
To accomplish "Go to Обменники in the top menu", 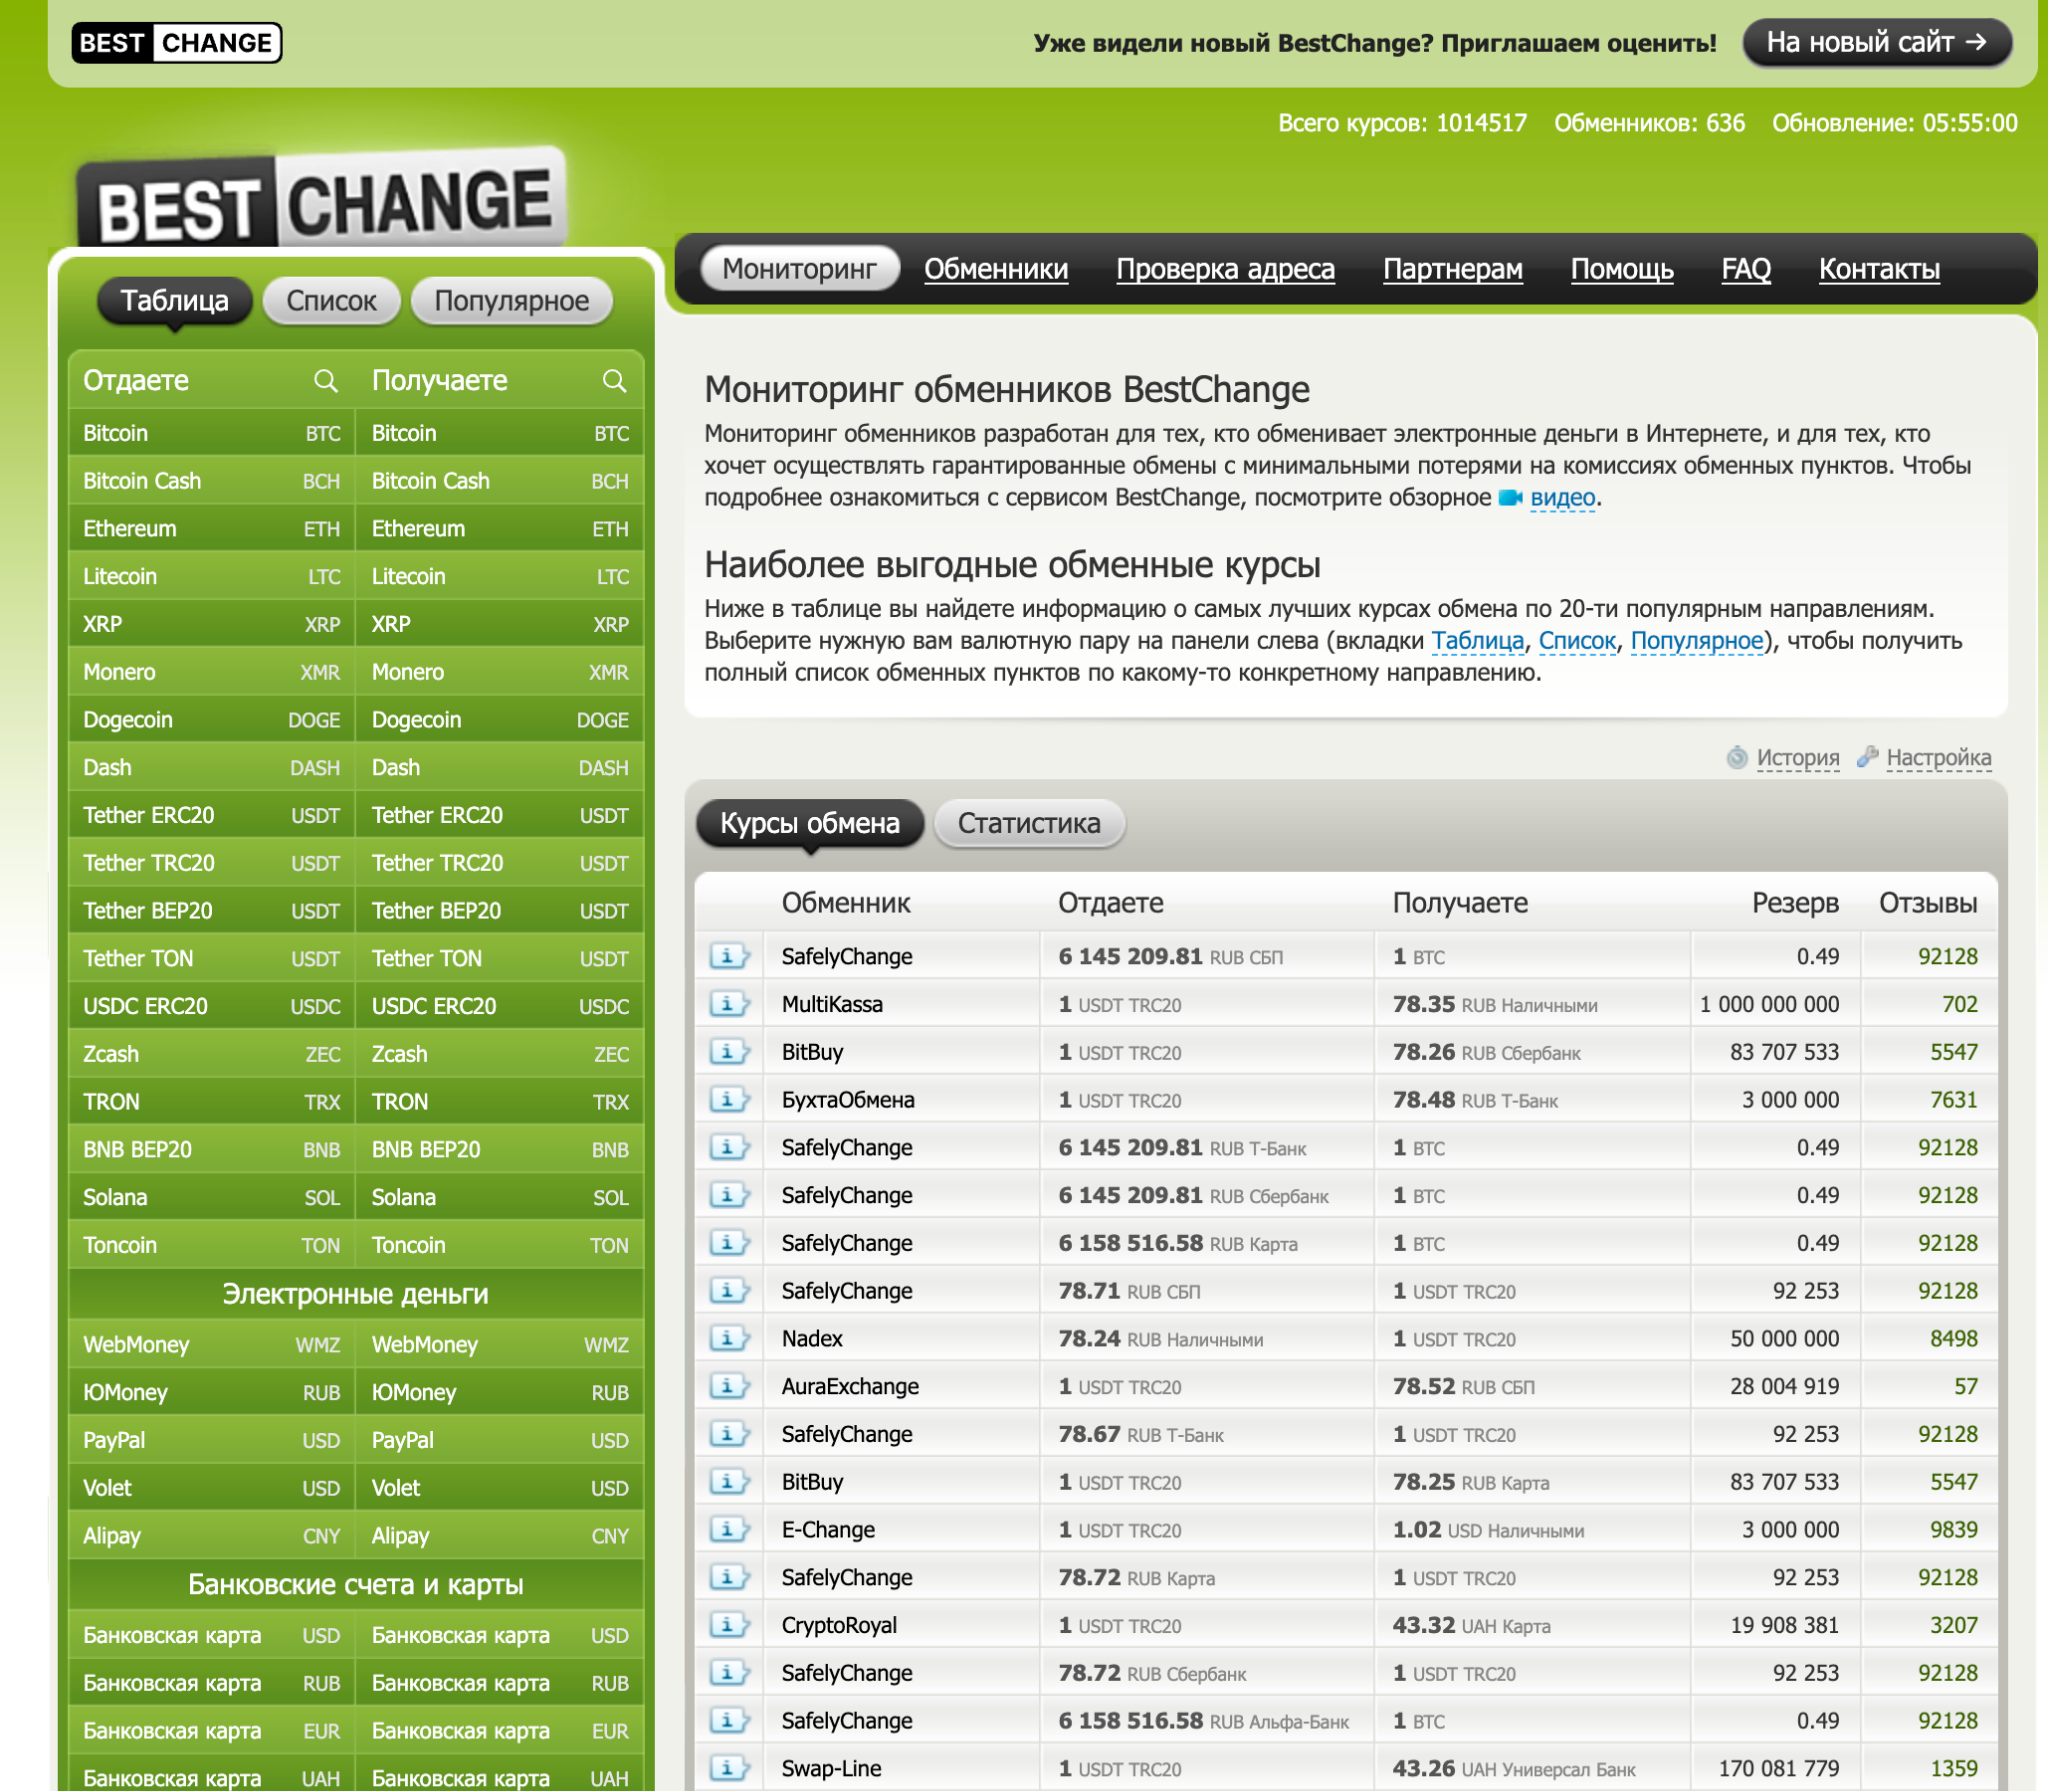I will [x=996, y=269].
